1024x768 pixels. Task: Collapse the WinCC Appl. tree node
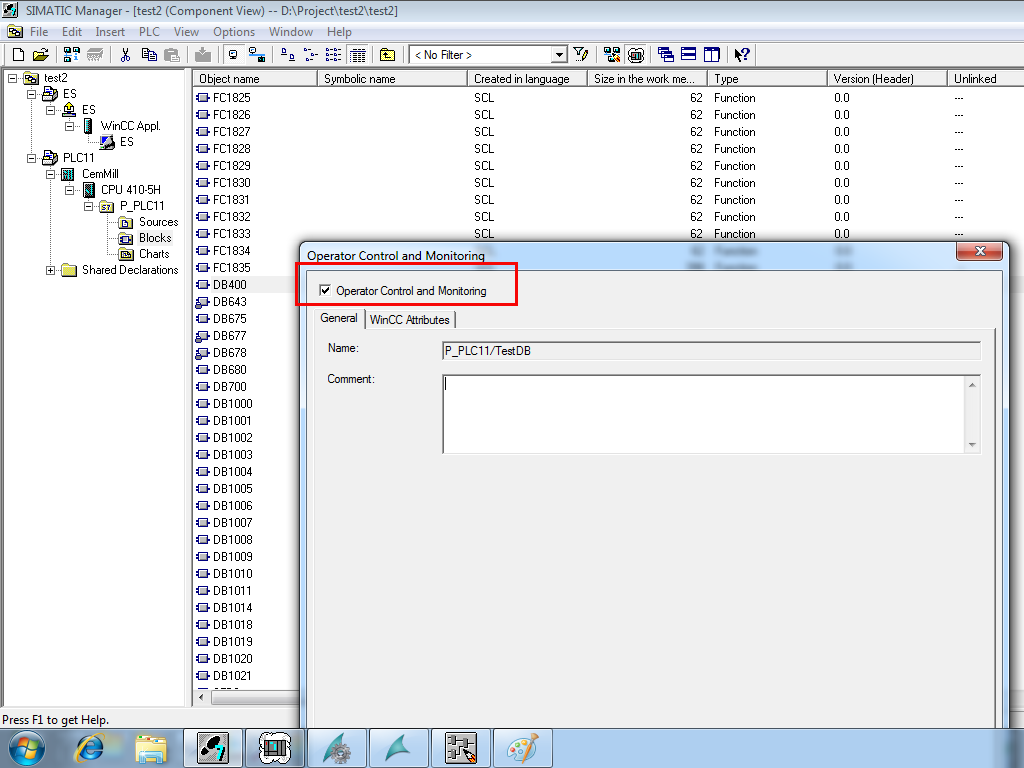tap(69, 126)
